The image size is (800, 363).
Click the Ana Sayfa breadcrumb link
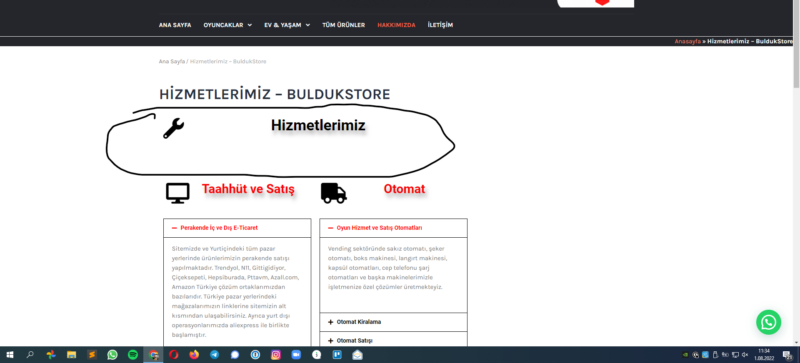point(172,61)
